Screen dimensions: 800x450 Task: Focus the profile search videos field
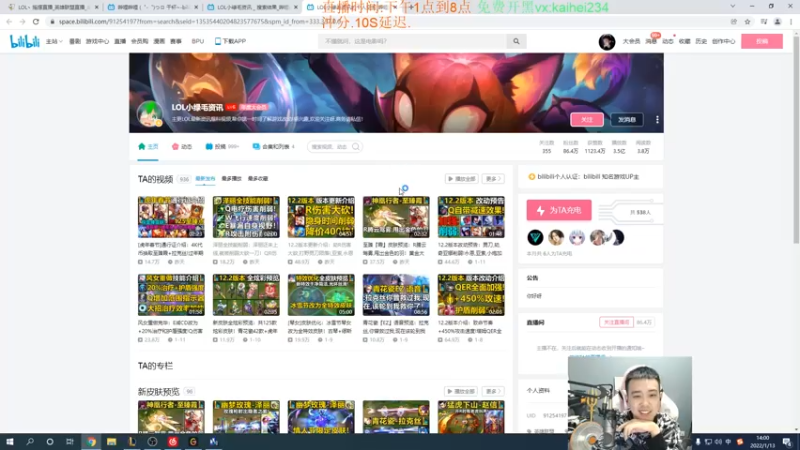329,147
